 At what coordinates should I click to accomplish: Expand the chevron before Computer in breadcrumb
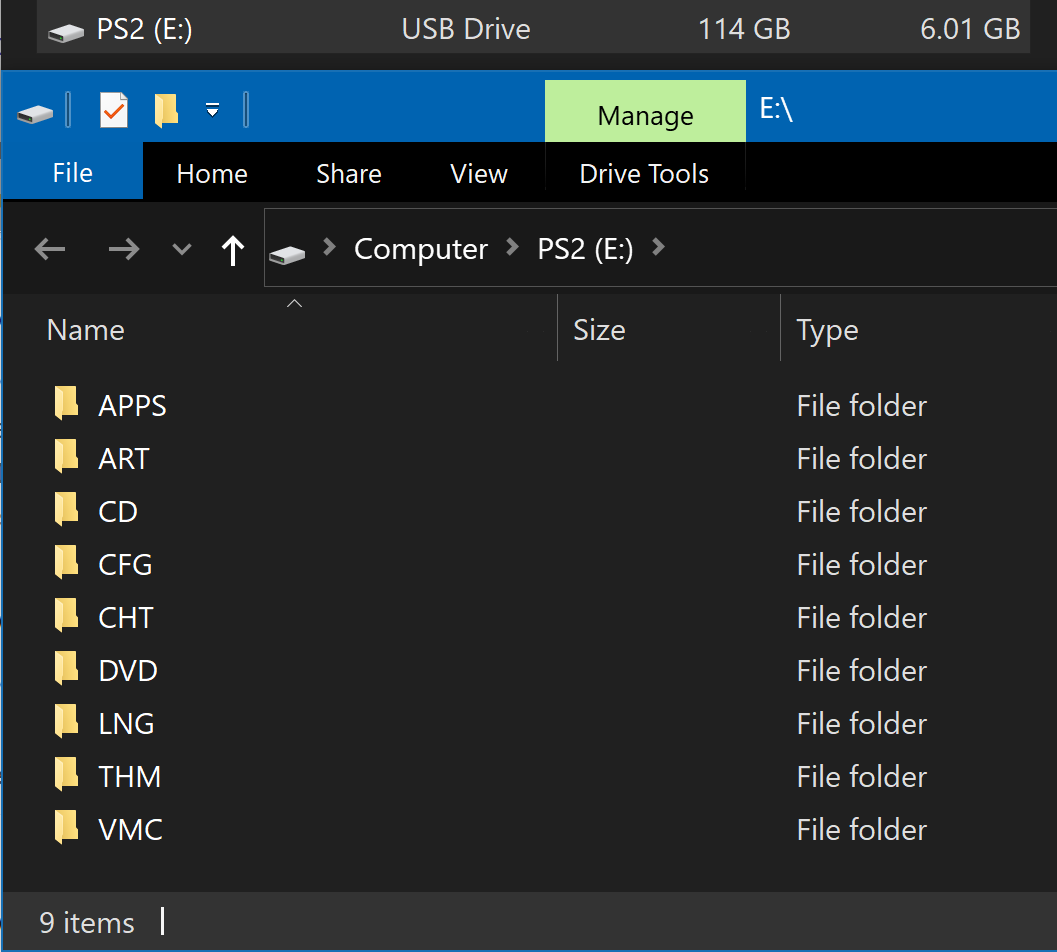point(330,247)
